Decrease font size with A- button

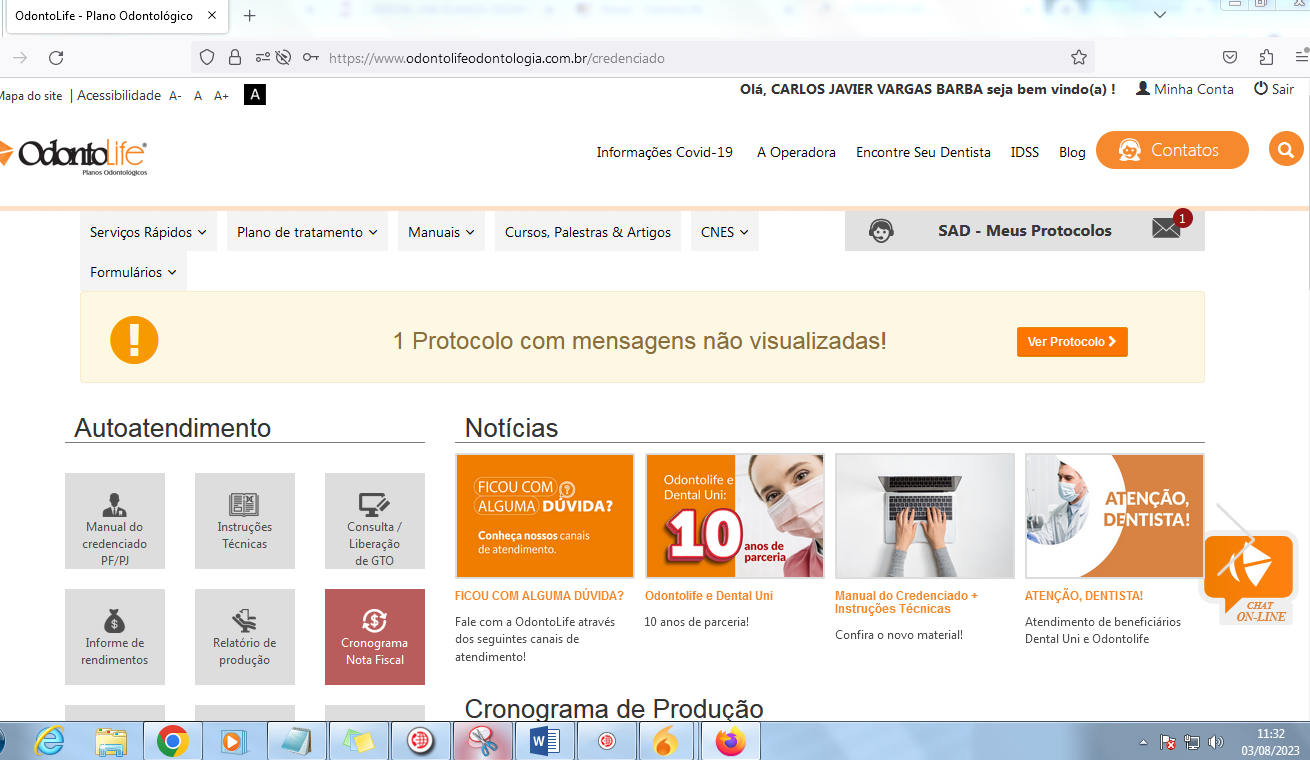[175, 96]
